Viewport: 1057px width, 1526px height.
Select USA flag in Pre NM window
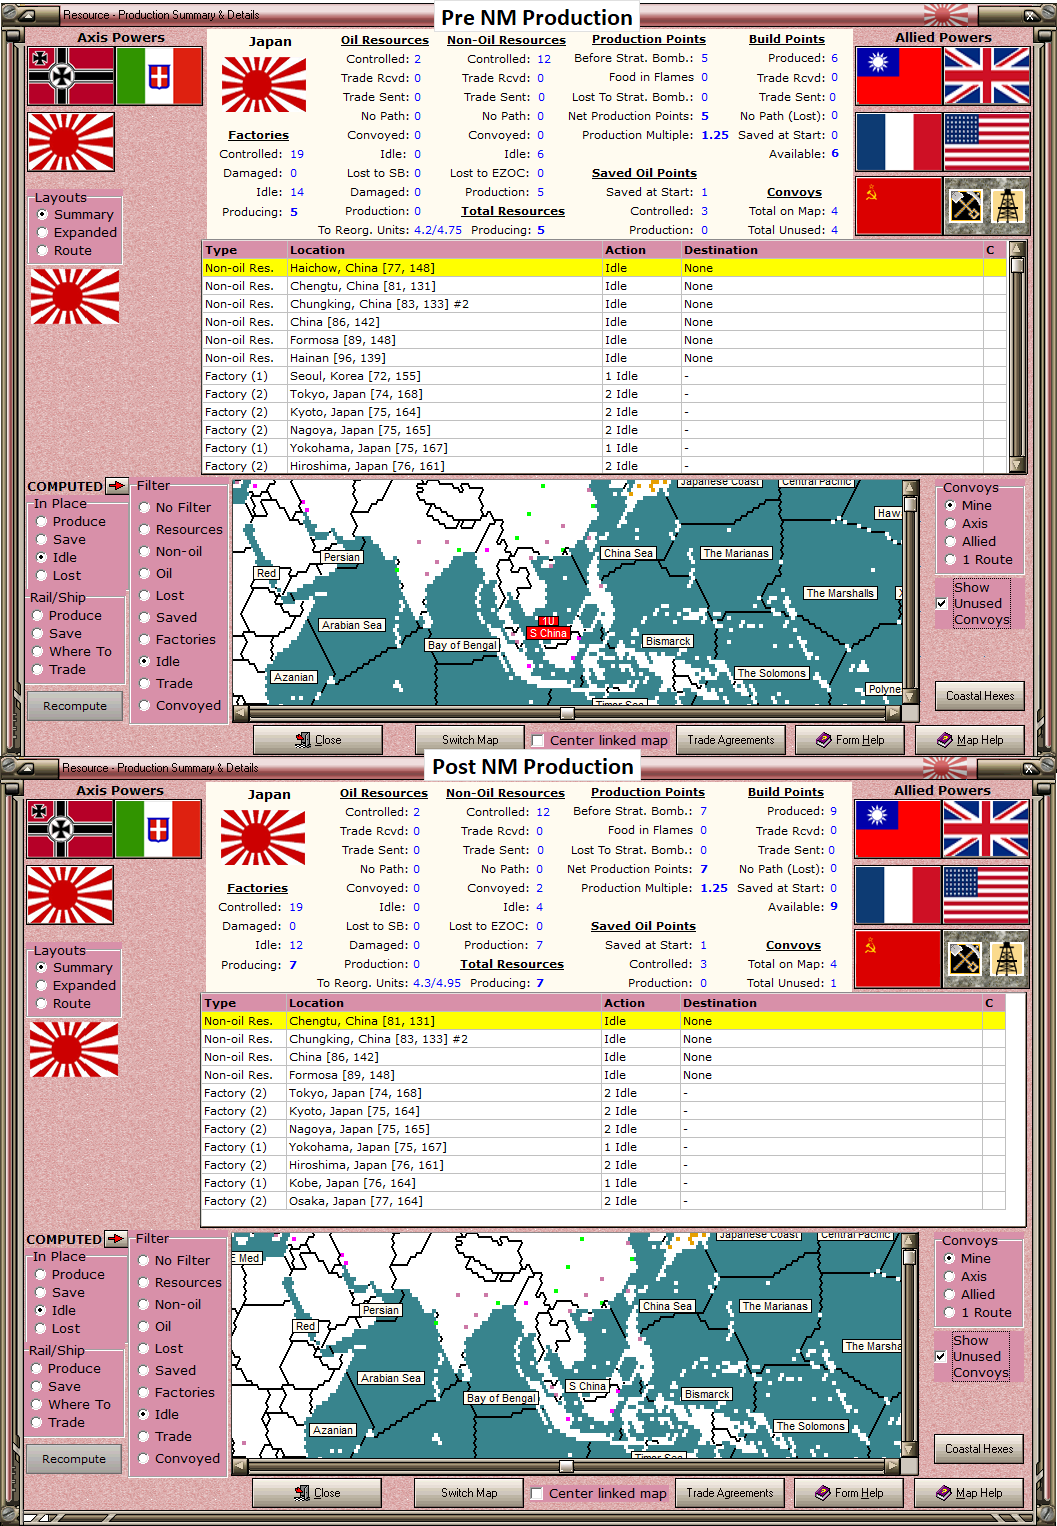click(x=987, y=141)
